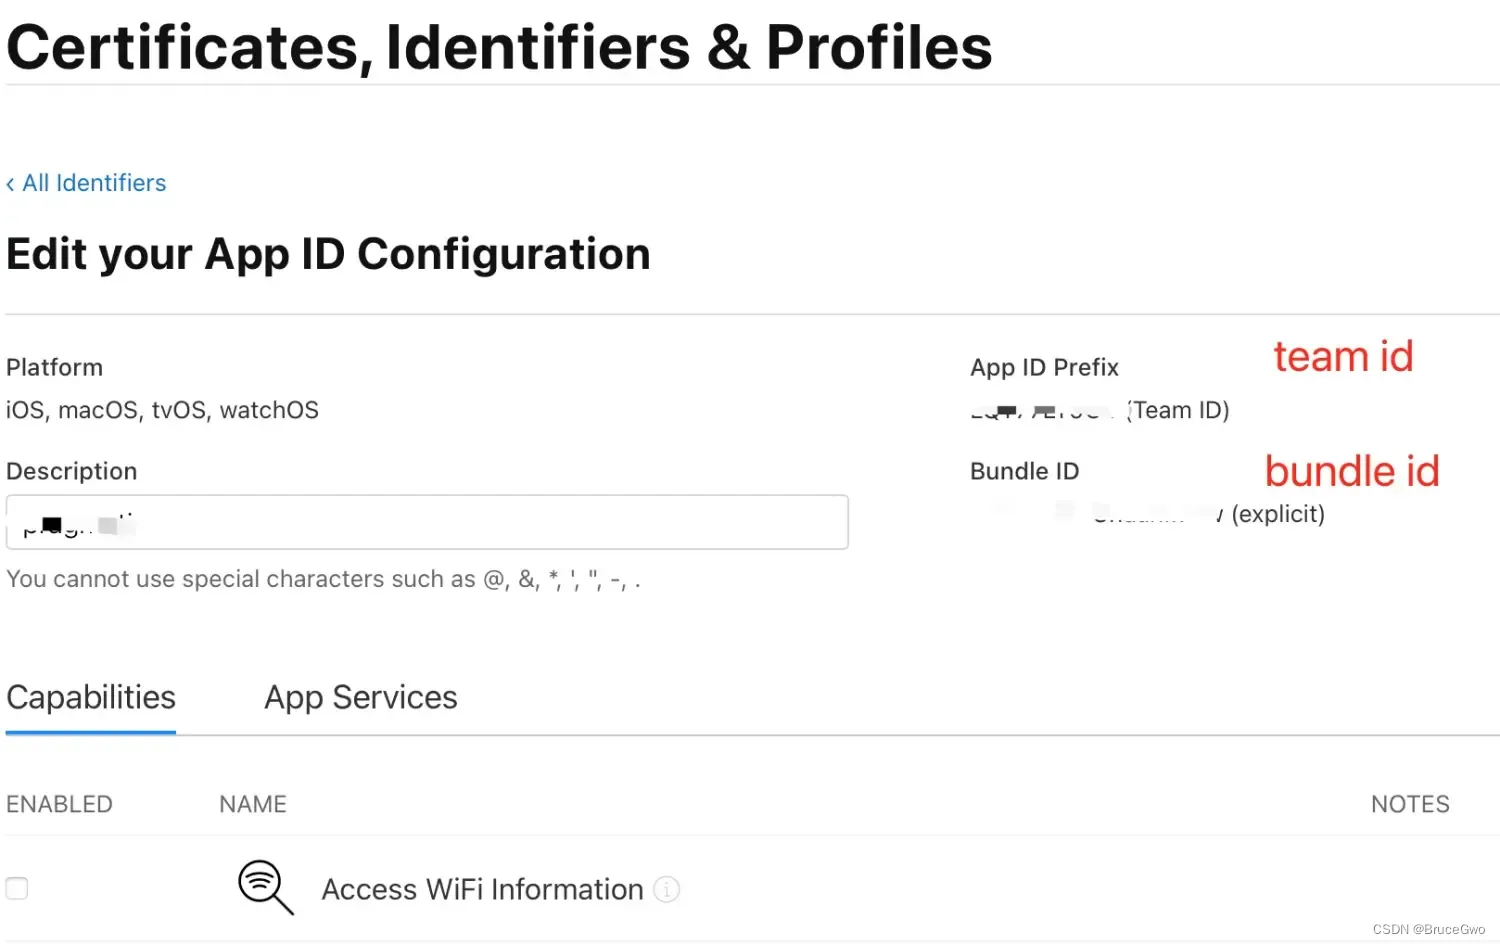Click the NAME column header
Image resolution: width=1500 pixels, height=944 pixels.
[x=253, y=804]
